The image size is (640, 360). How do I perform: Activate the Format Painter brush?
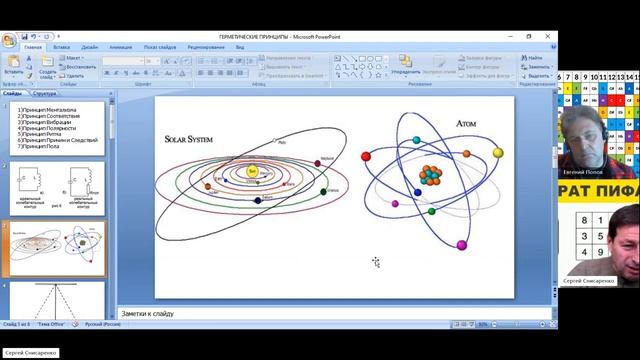click(29, 76)
